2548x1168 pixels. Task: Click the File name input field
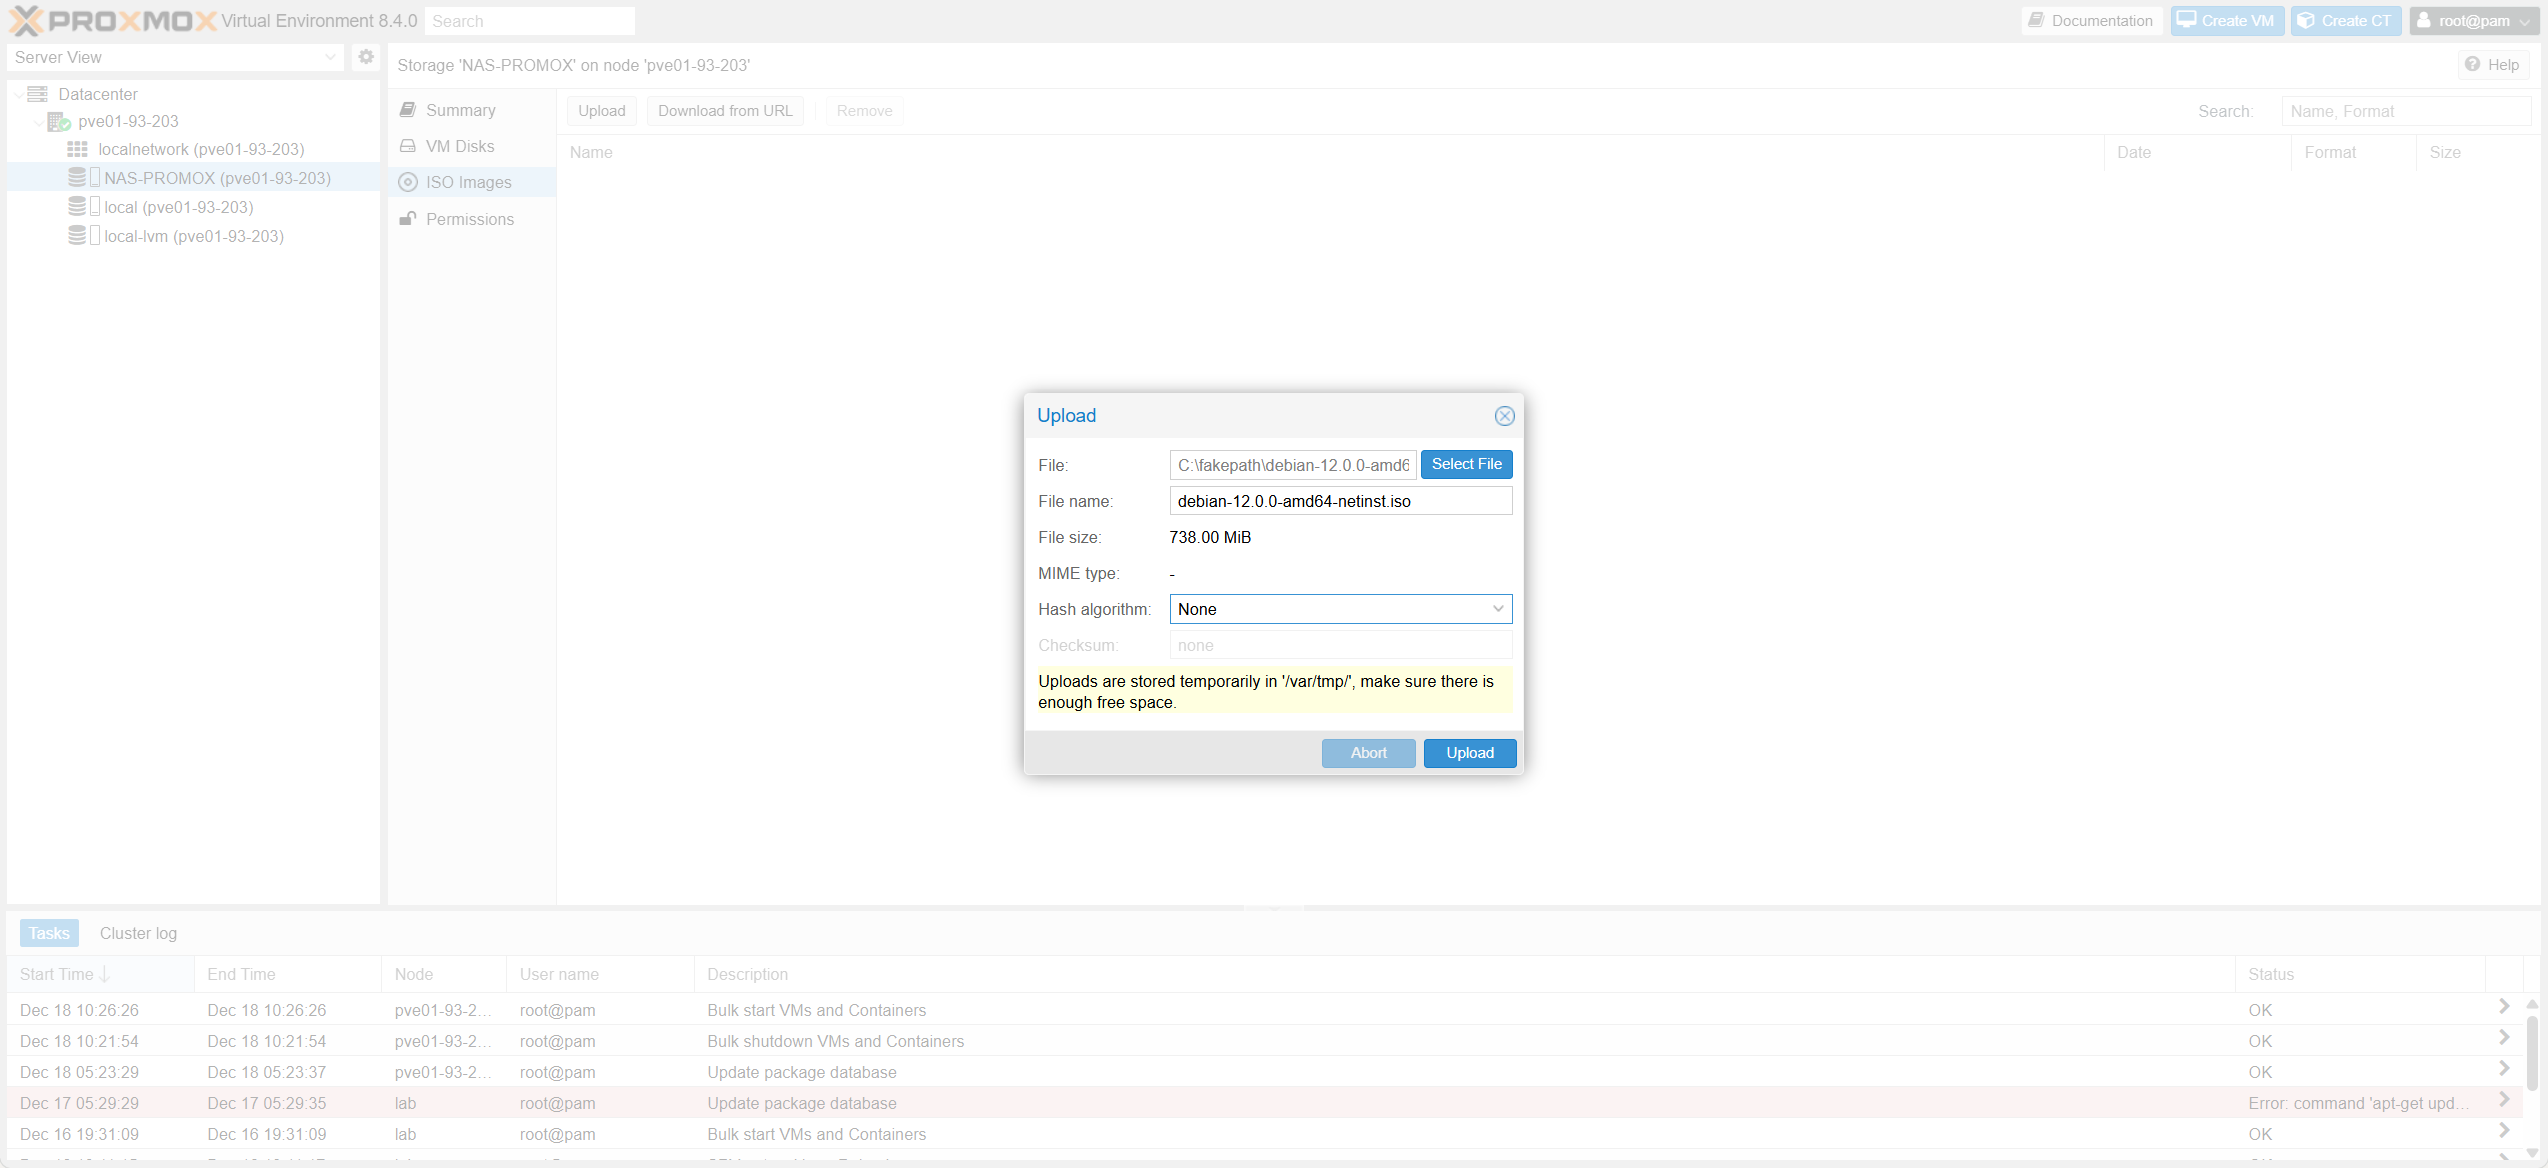tap(1340, 500)
